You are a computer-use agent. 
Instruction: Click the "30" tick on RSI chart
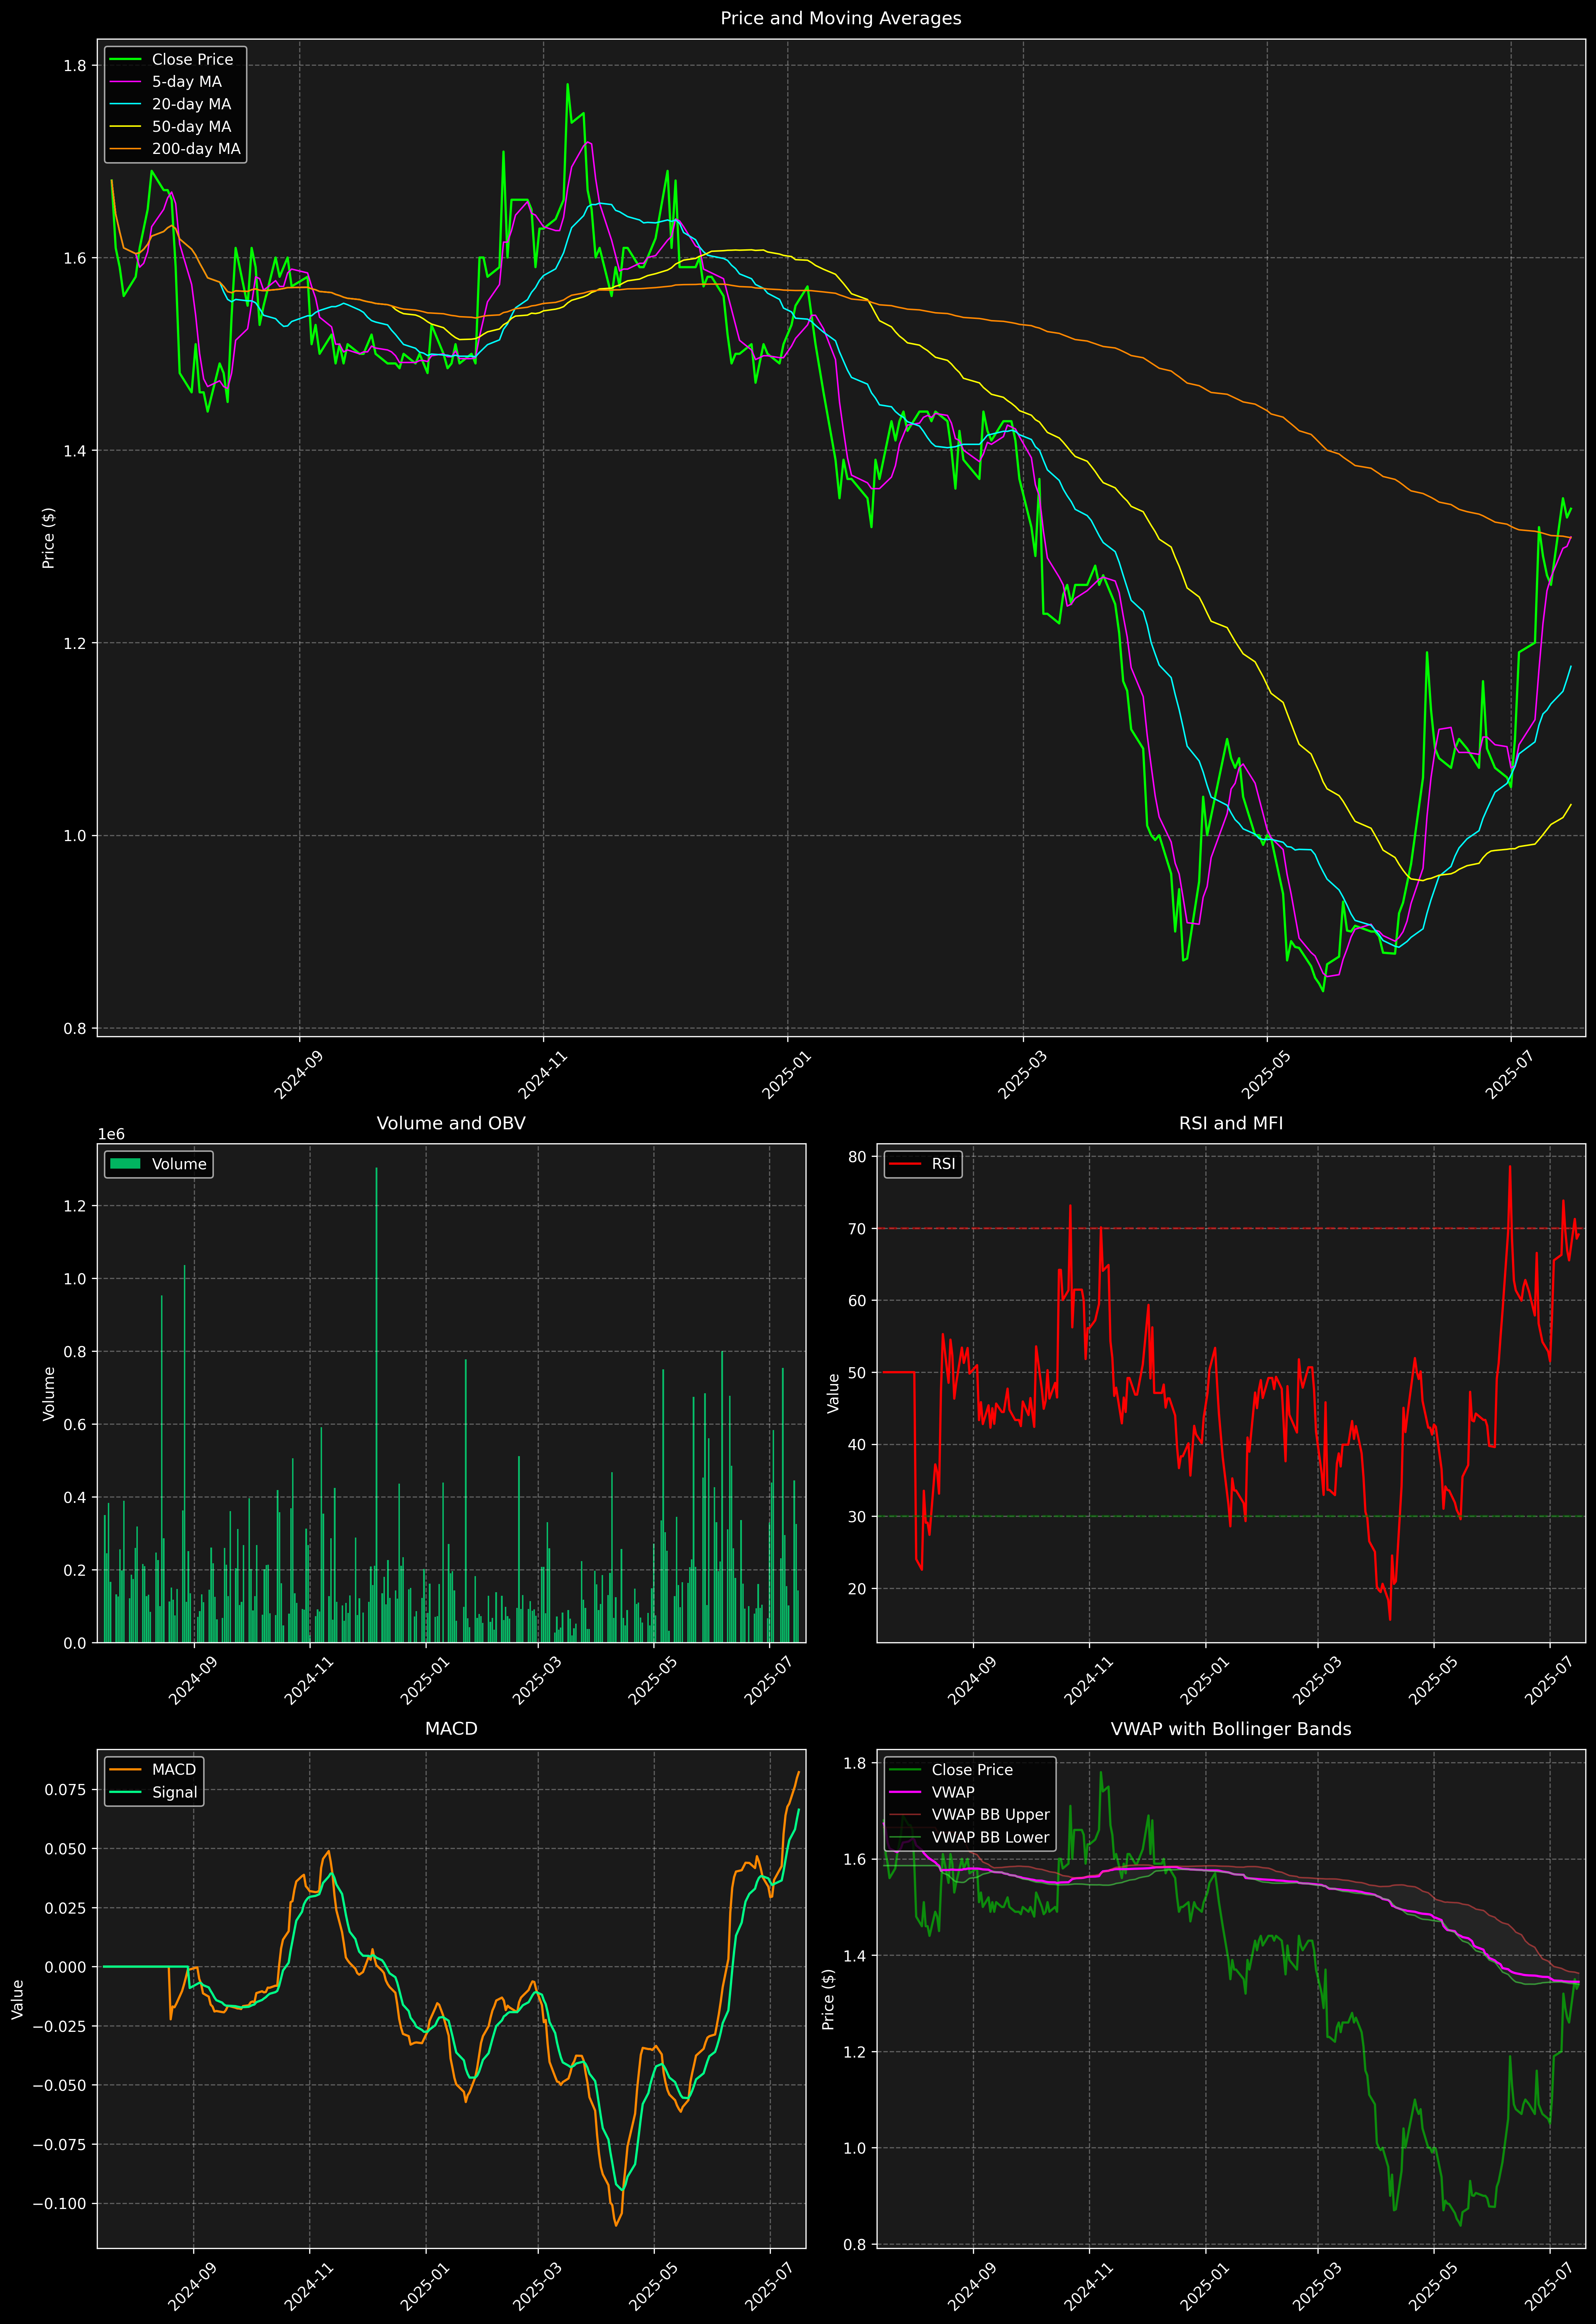click(x=857, y=1517)
